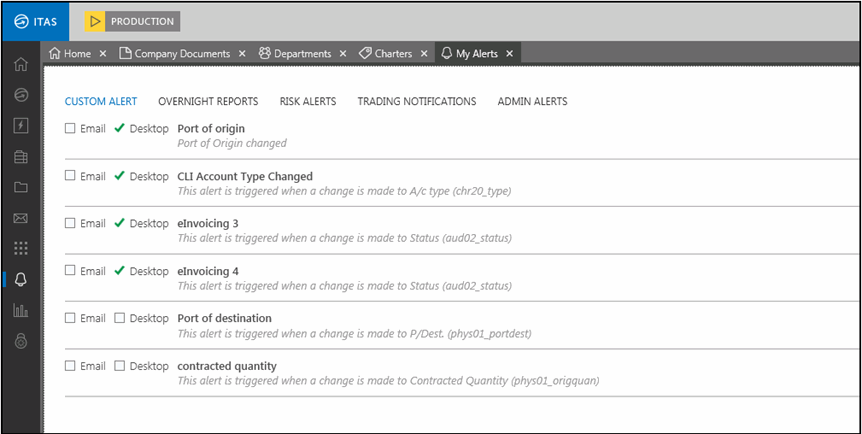Screen dimensions: 862x434
Task: Click the description mentioning chr20_type
Action: [x=345, y=191]
